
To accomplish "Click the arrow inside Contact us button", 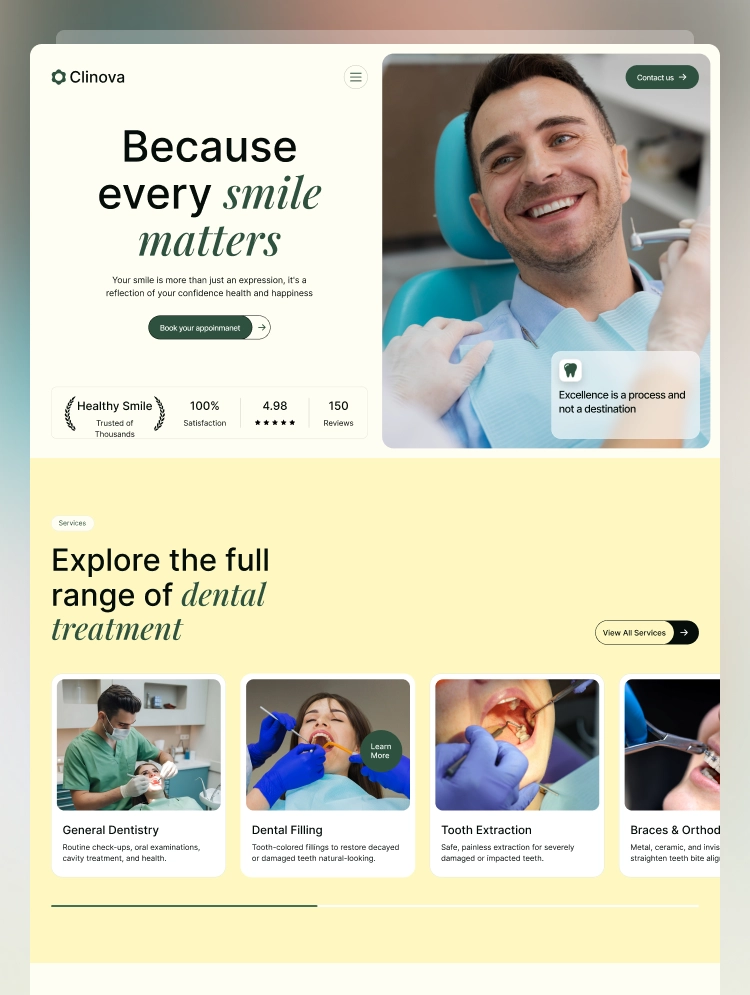I will pyautogui.click(x=683, y=77).
